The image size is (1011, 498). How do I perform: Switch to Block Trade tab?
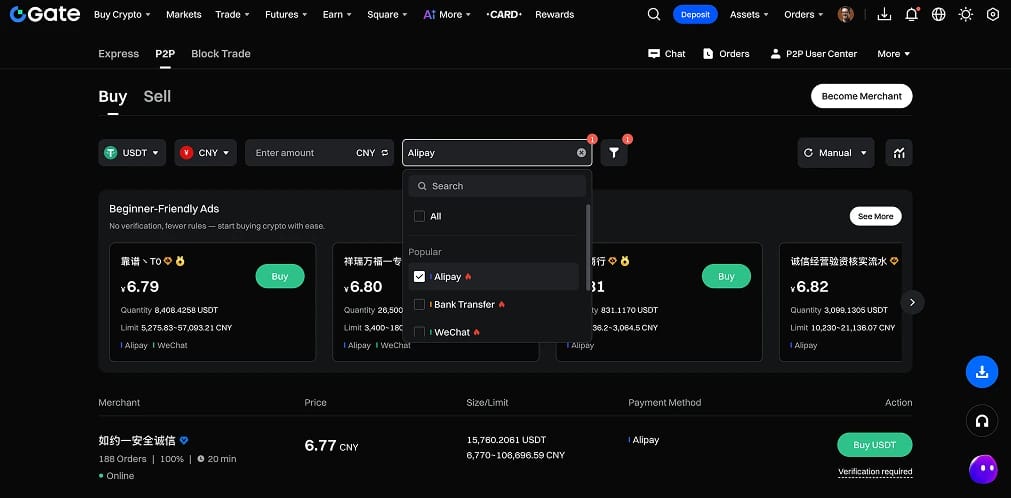tap(221, 54)
